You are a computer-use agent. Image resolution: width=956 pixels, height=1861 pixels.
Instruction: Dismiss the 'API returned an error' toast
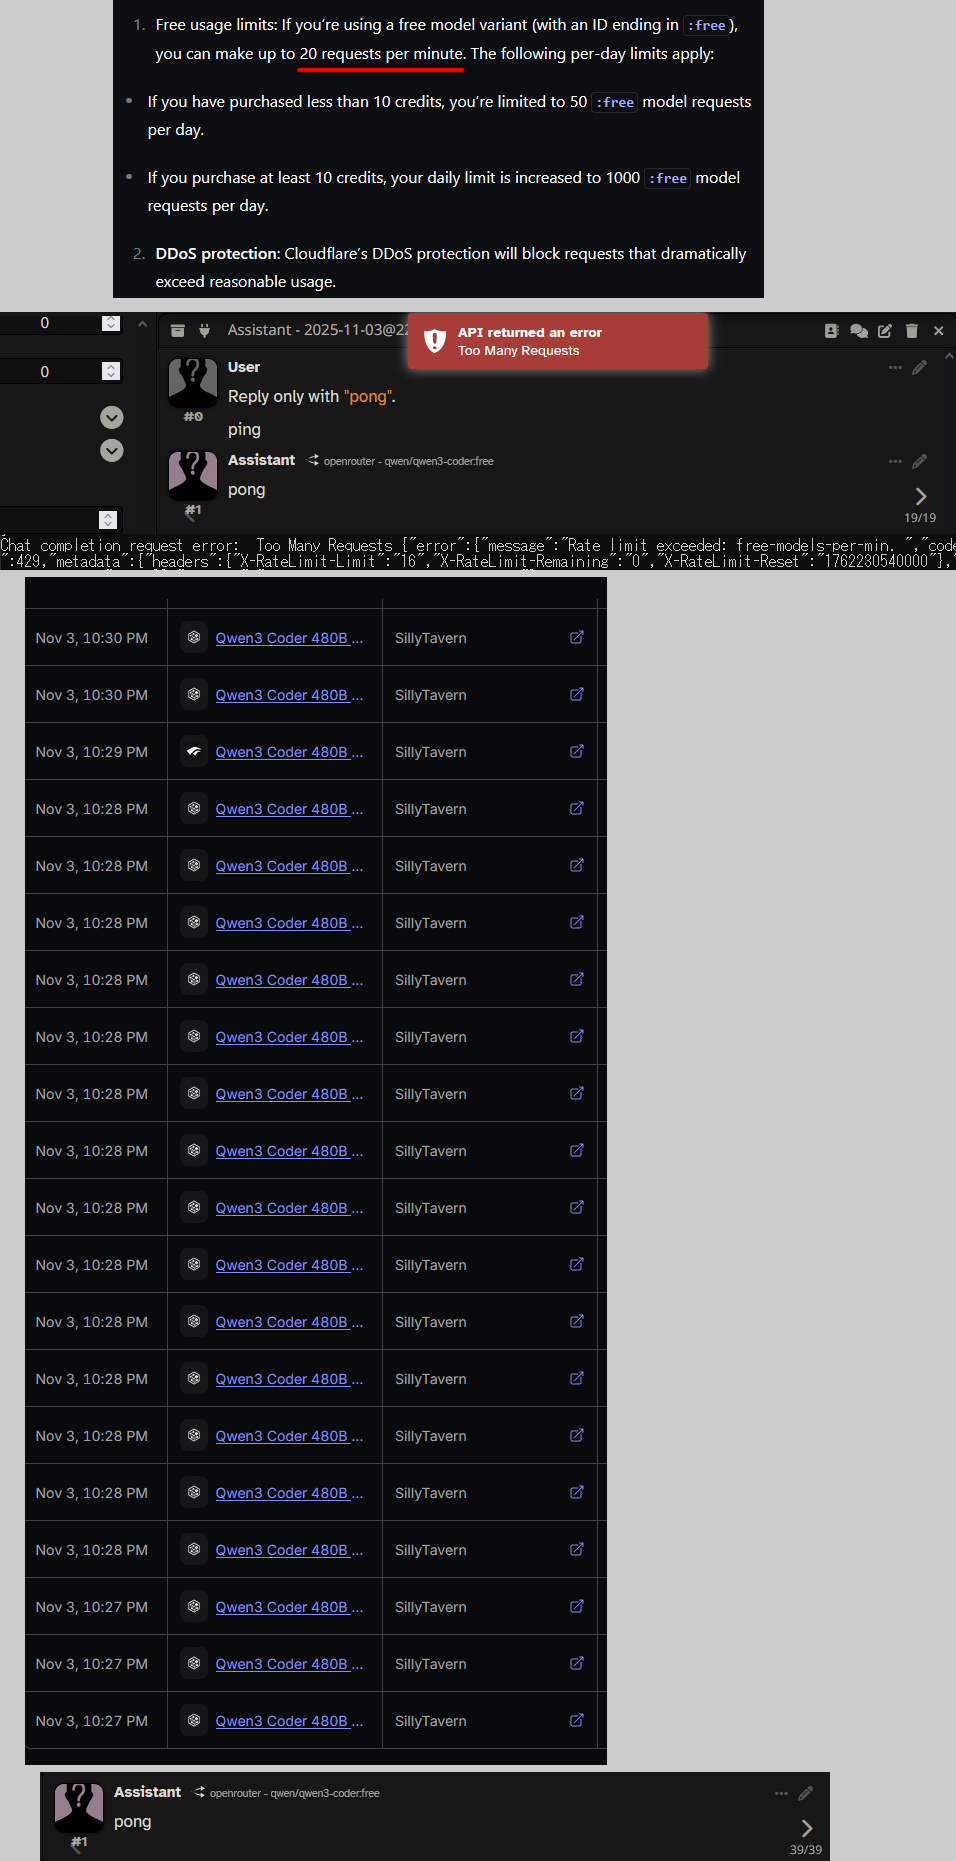tap(558, 341)
